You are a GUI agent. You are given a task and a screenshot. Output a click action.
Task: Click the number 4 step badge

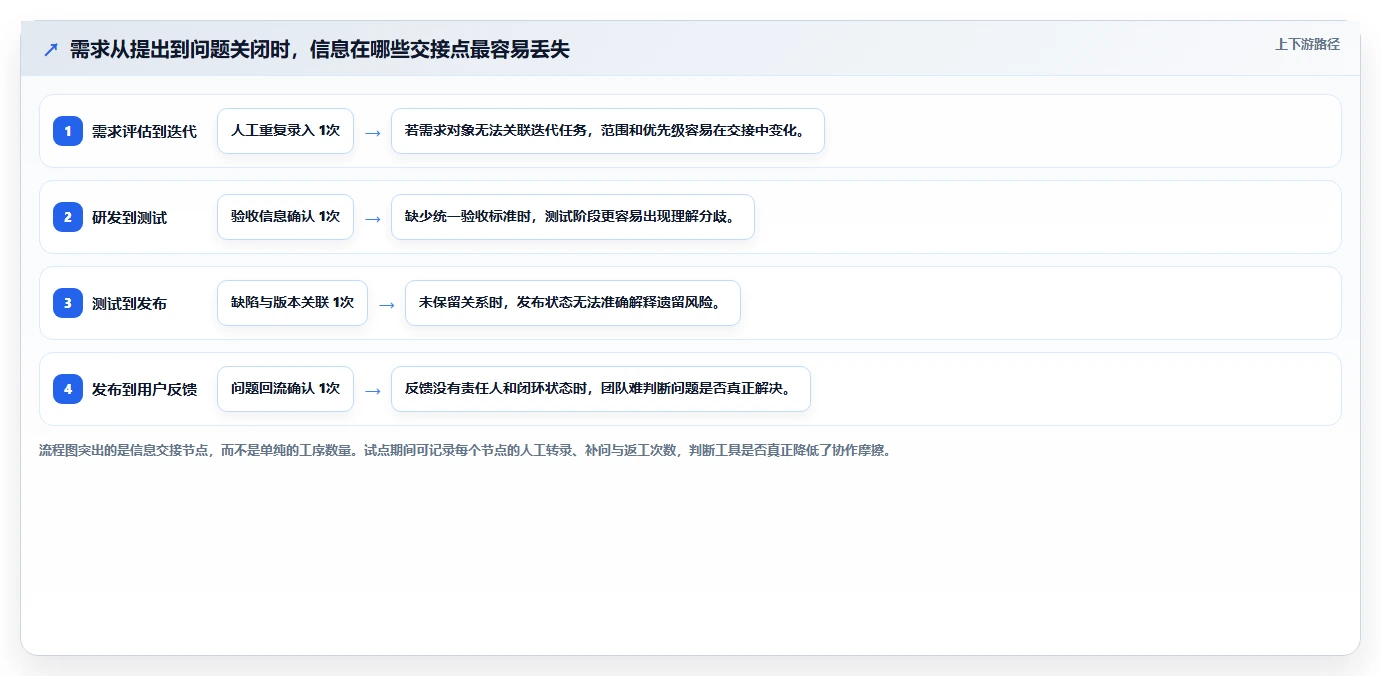point(68,389)
